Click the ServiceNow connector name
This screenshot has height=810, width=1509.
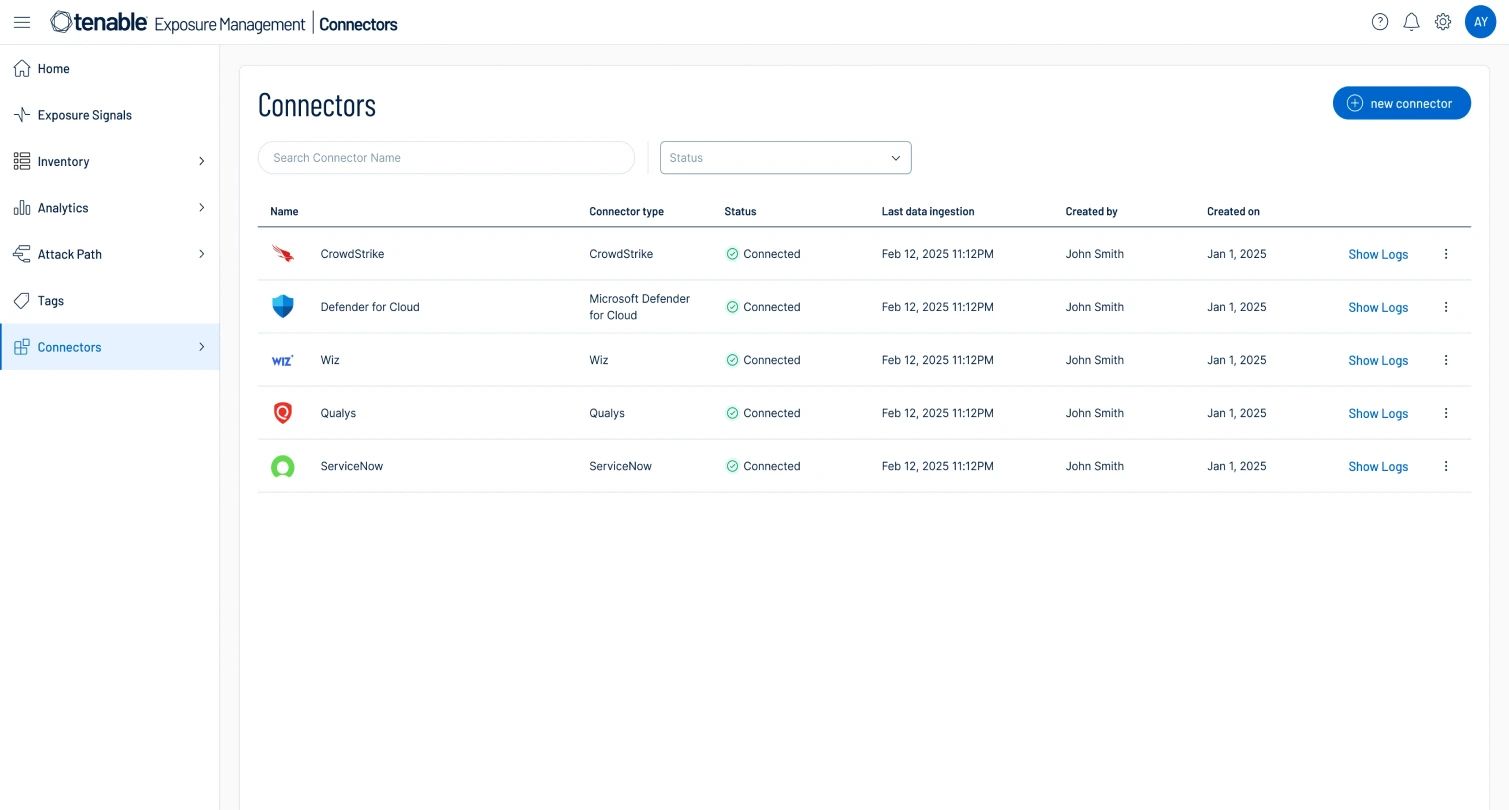coord(351,466)
